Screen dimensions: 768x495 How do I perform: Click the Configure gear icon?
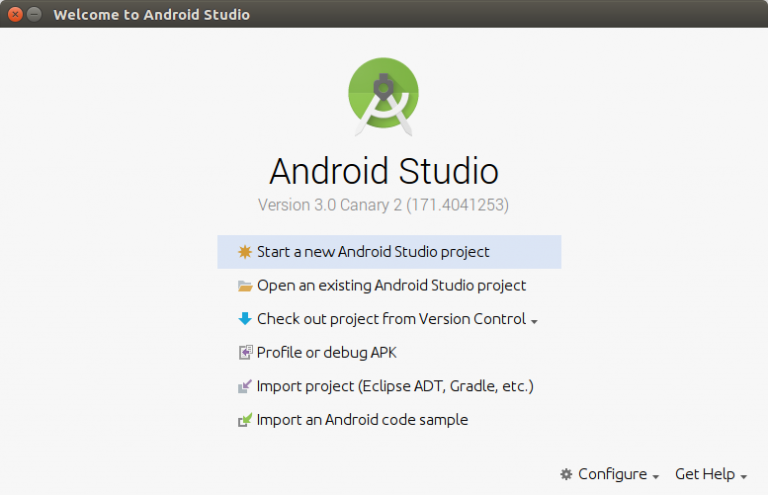tap(566, 474)
